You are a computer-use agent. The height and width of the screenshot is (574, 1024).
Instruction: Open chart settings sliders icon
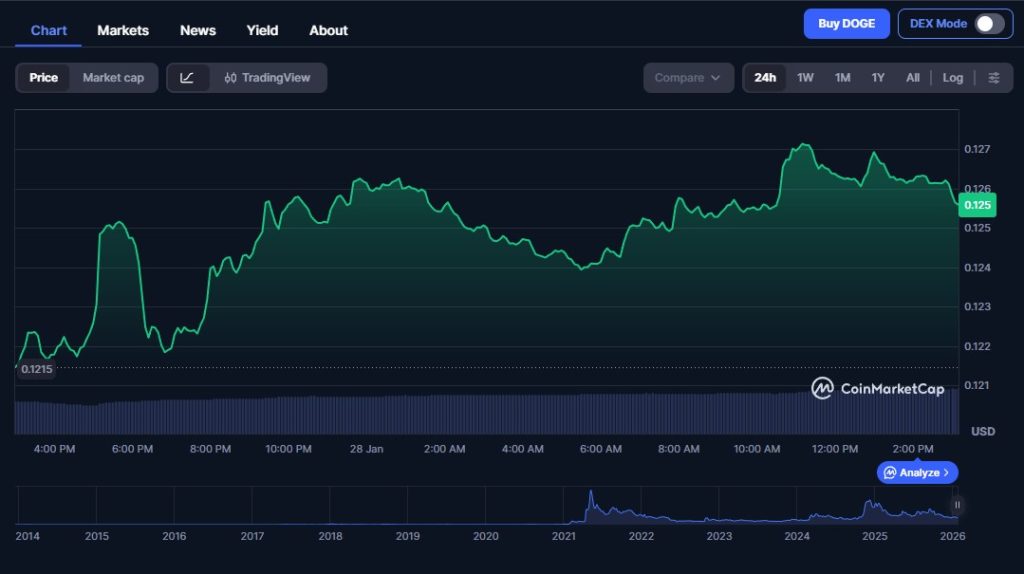coord(993,78)
